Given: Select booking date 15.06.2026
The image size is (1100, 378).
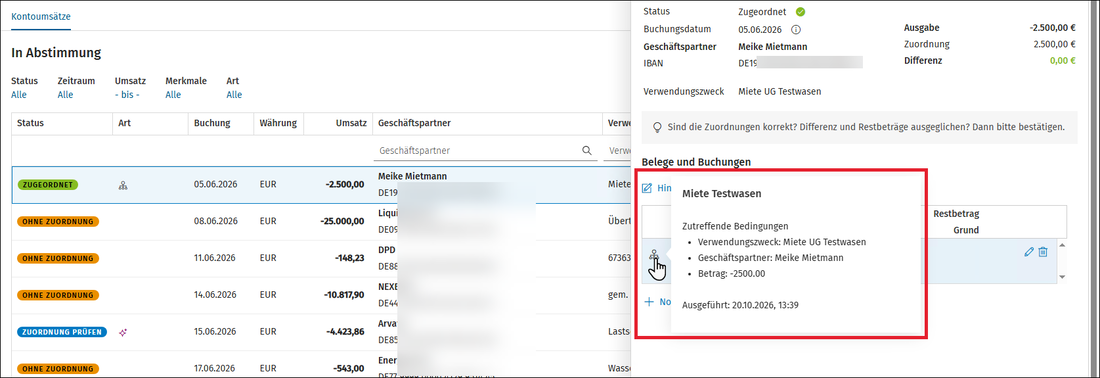Looking at the screenshot, I should click(x=215, y=332).
